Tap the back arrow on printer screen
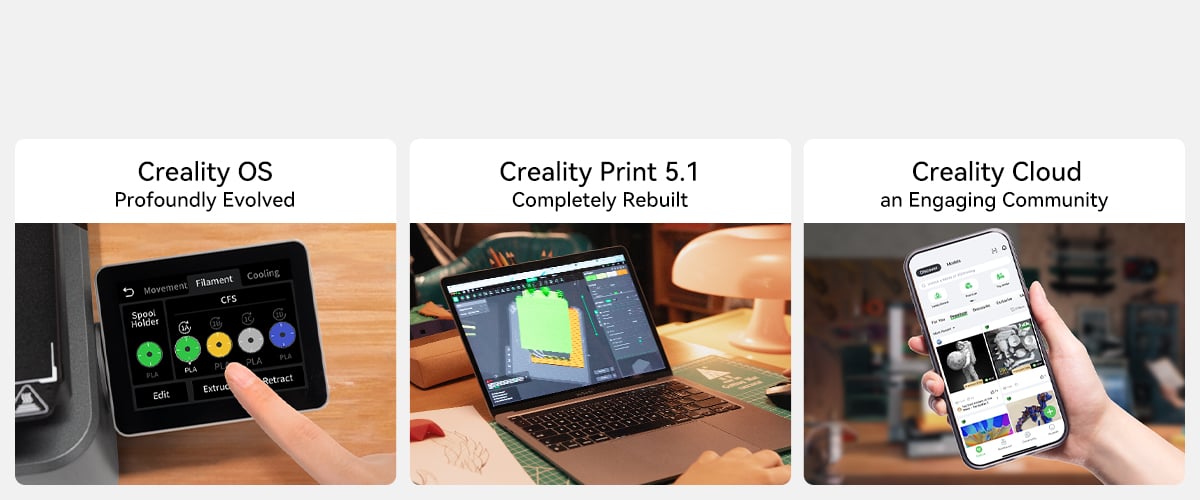The image size is (1200, 500). coord(127,292)
